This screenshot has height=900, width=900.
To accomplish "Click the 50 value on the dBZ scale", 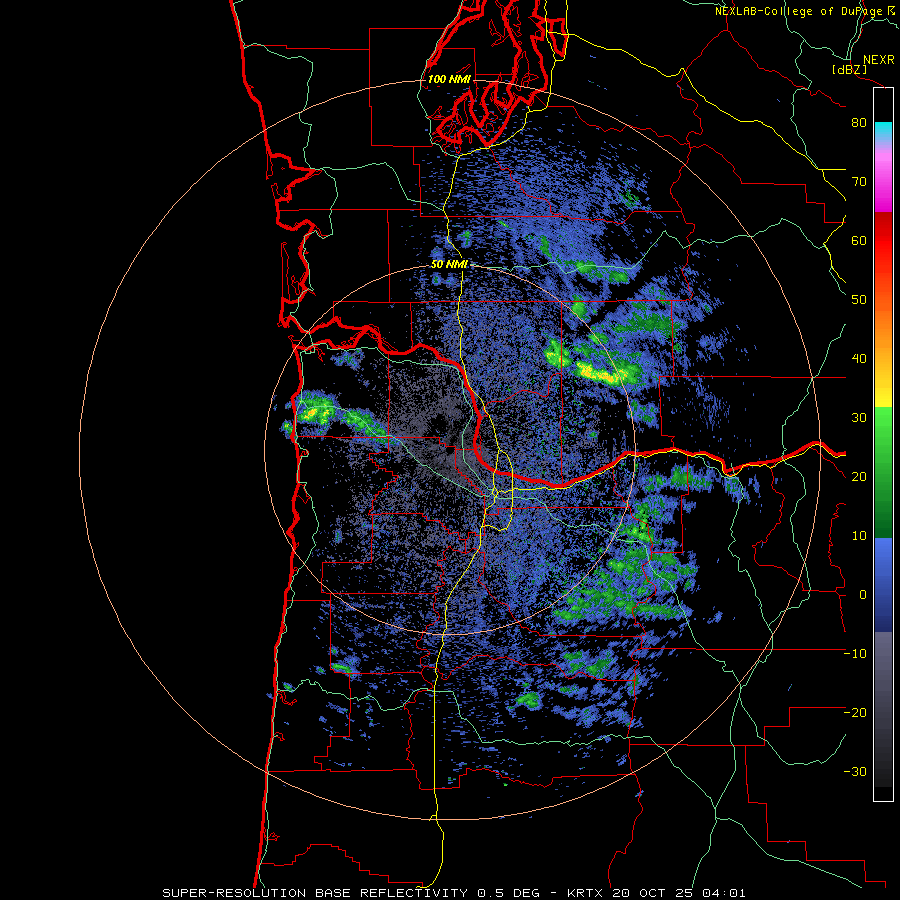I will 859,300.
